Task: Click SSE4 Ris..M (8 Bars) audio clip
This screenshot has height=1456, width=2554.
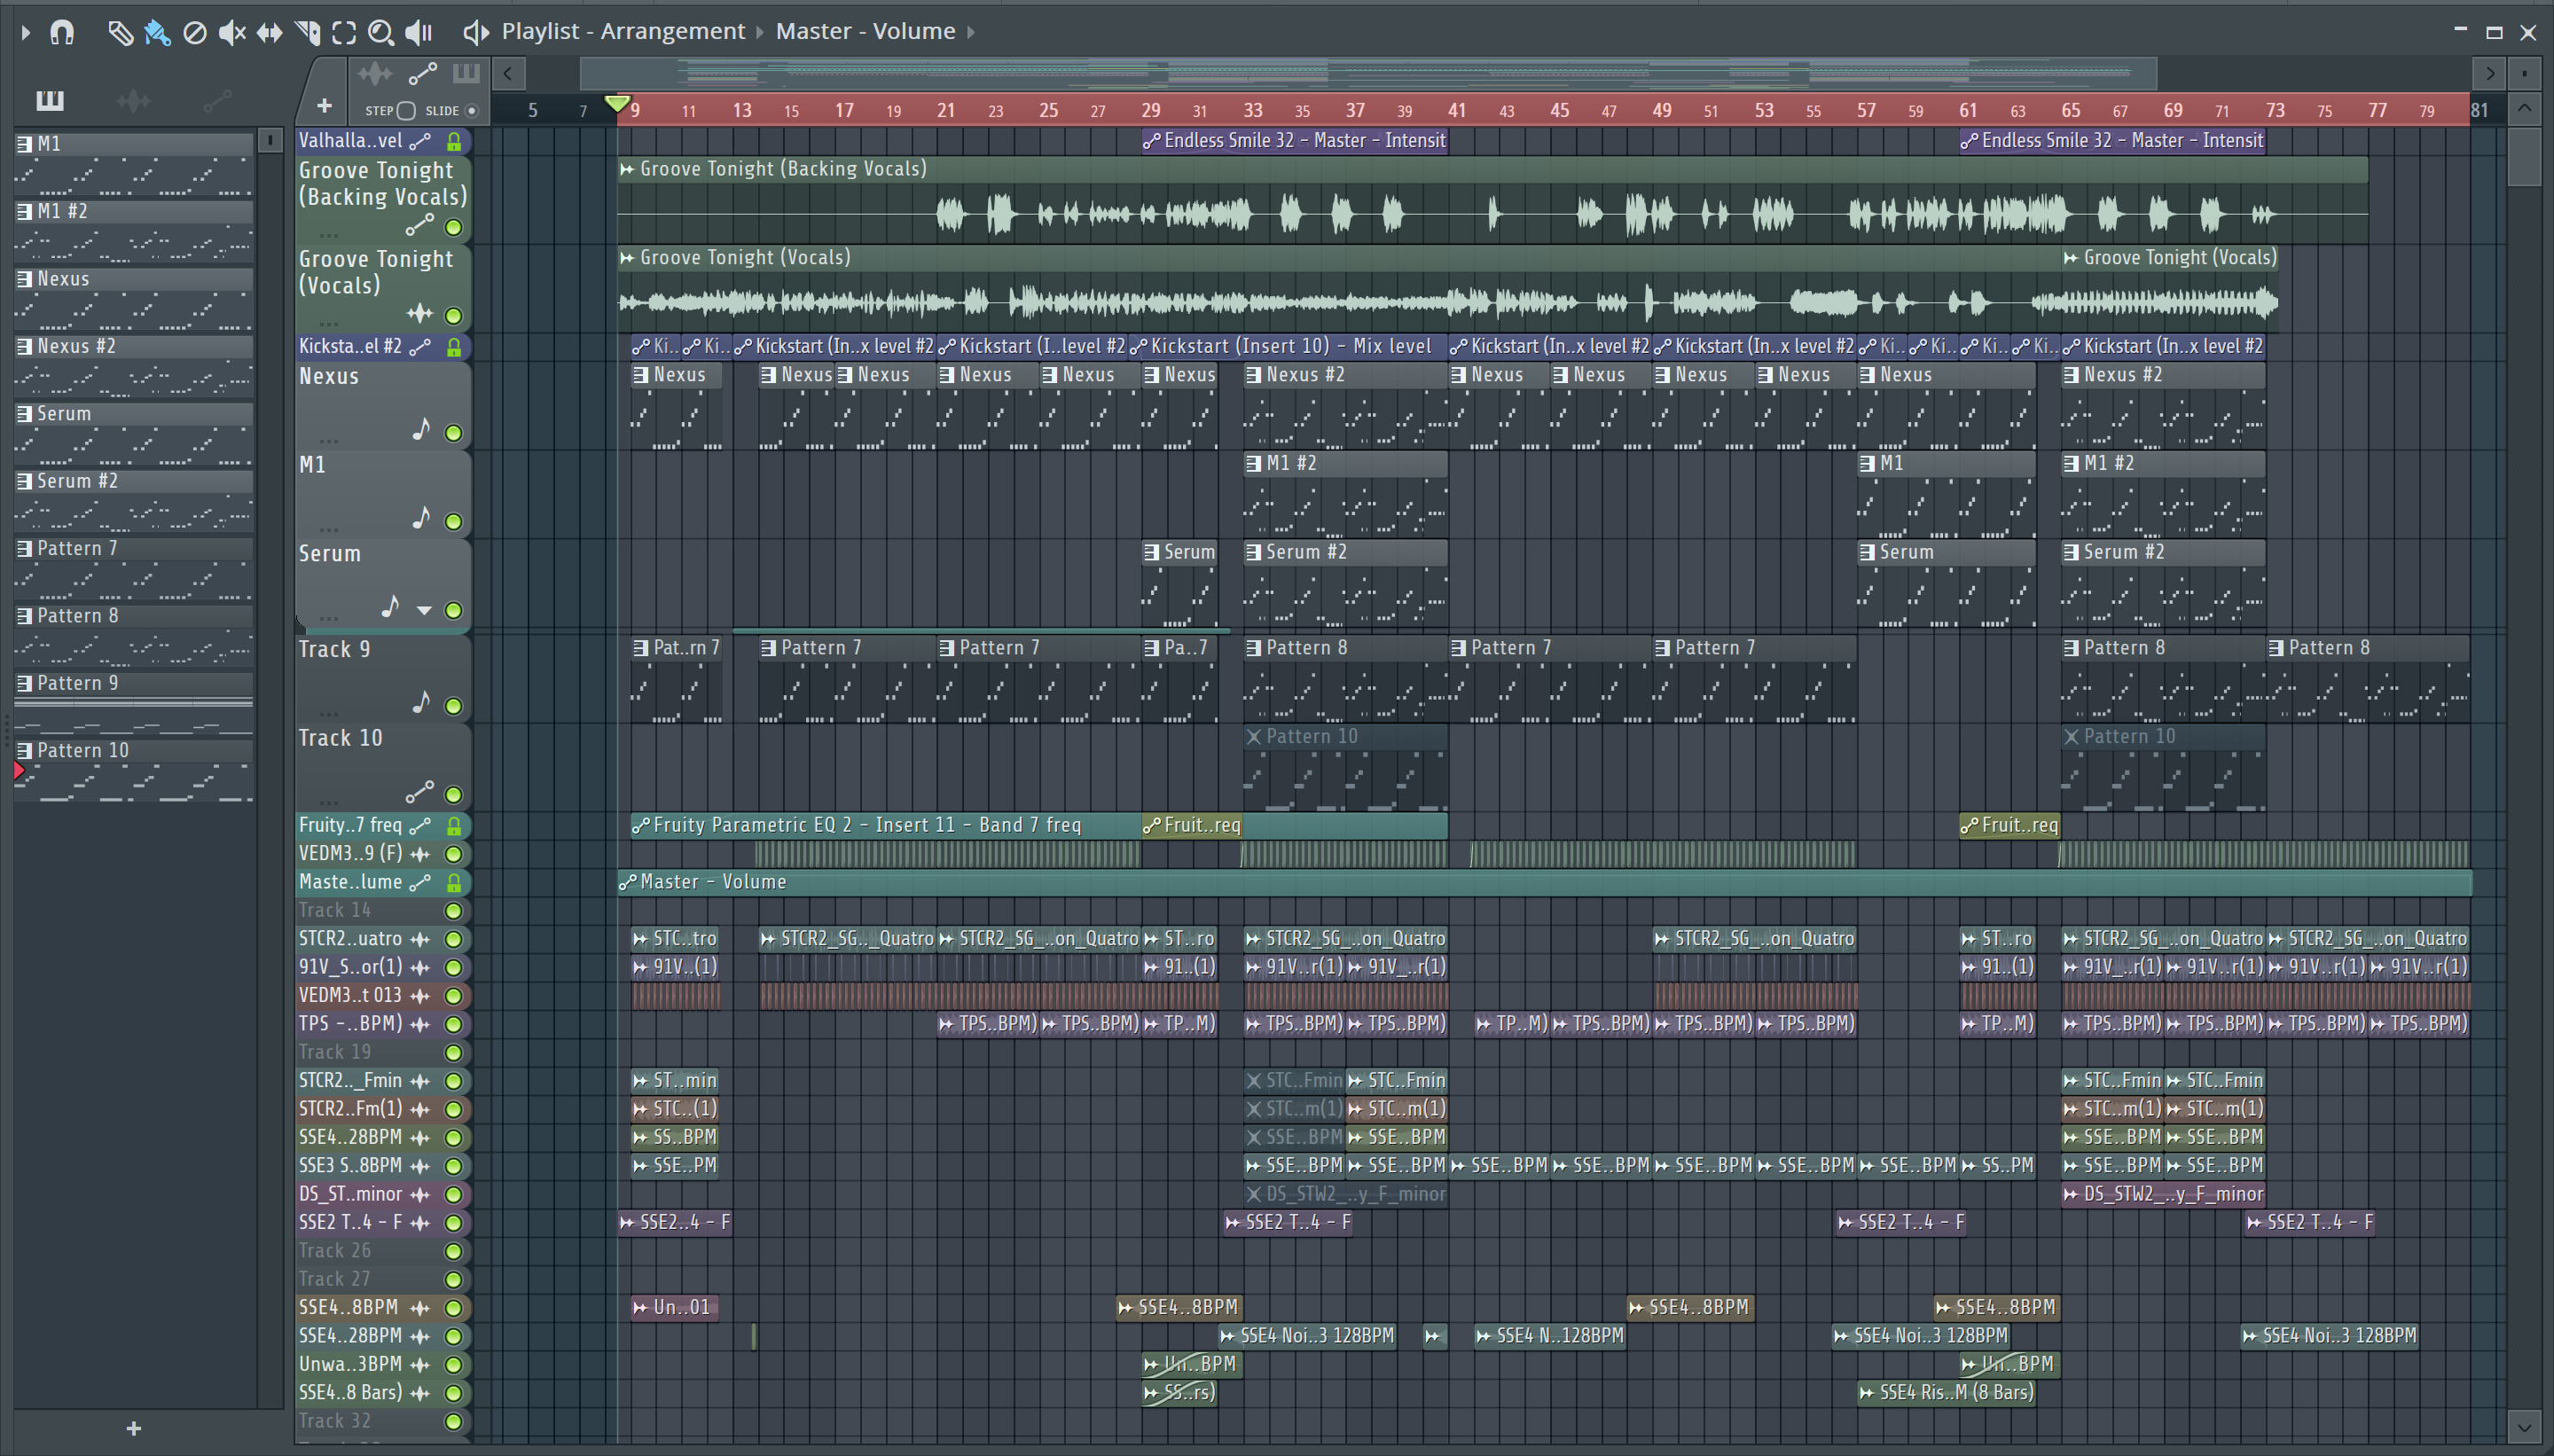Action: (1946, 1393)
